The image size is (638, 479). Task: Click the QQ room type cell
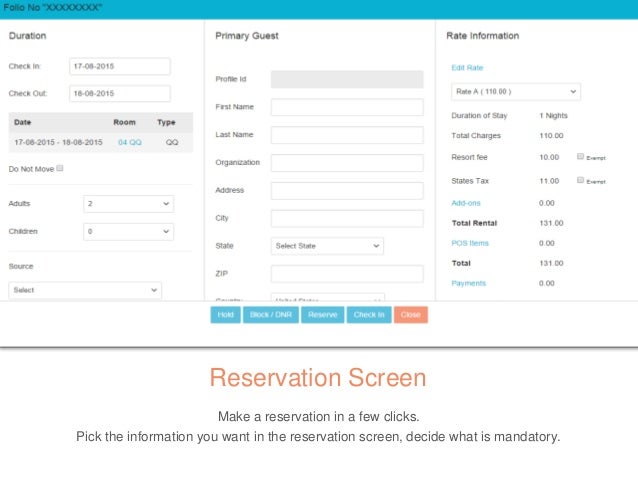[x=172, y=142]
